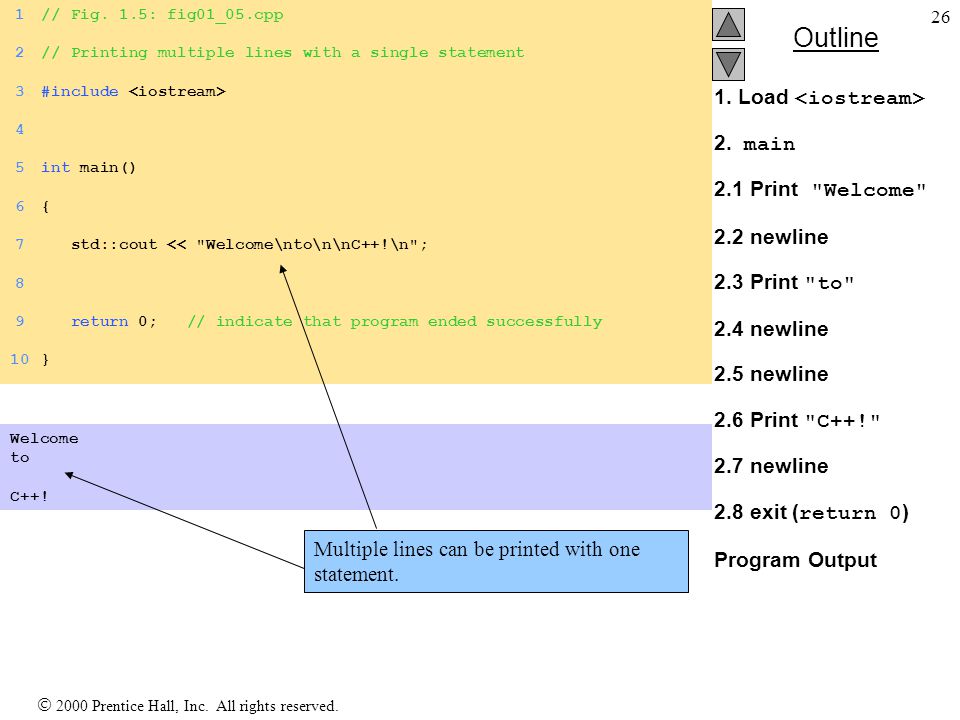Screen dimensions: 960x720
Task: Open the underlined Outline heading link
Action: (x=836, y=38)
